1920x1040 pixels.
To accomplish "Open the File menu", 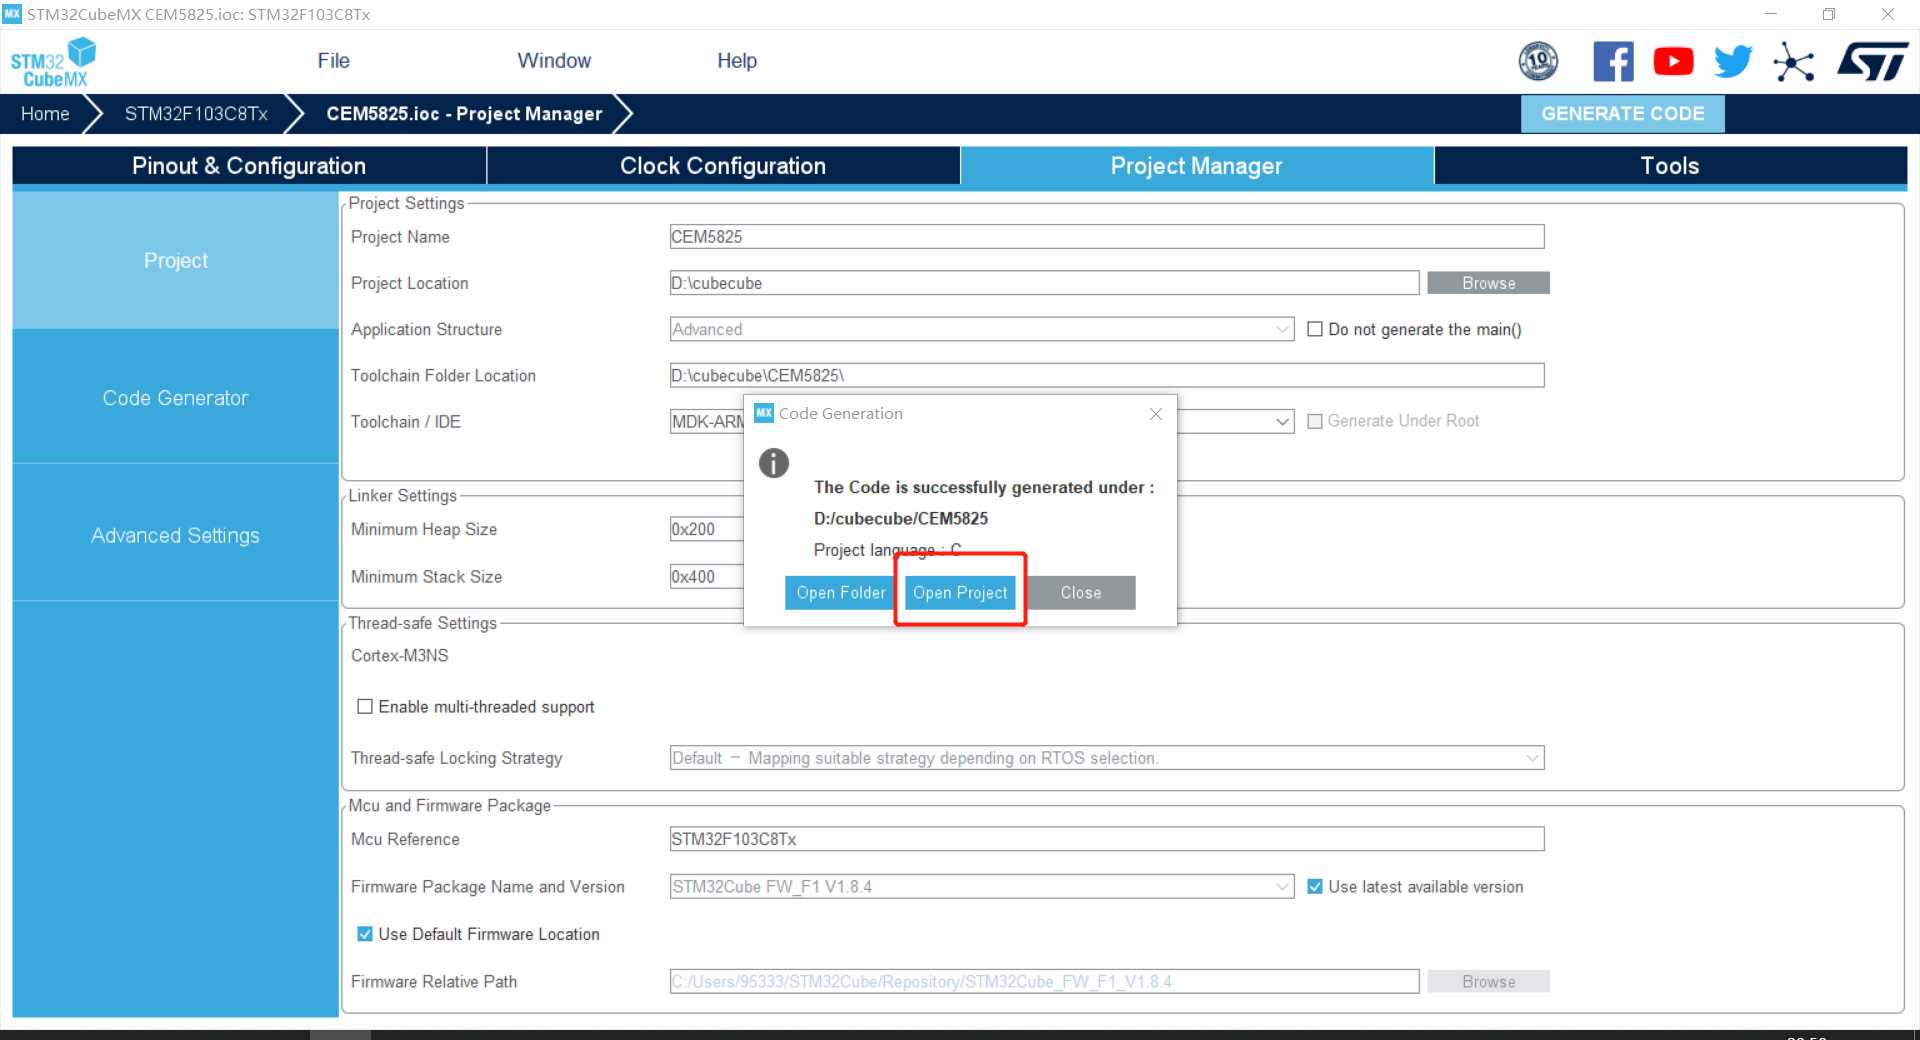I will tap(334, 61).
